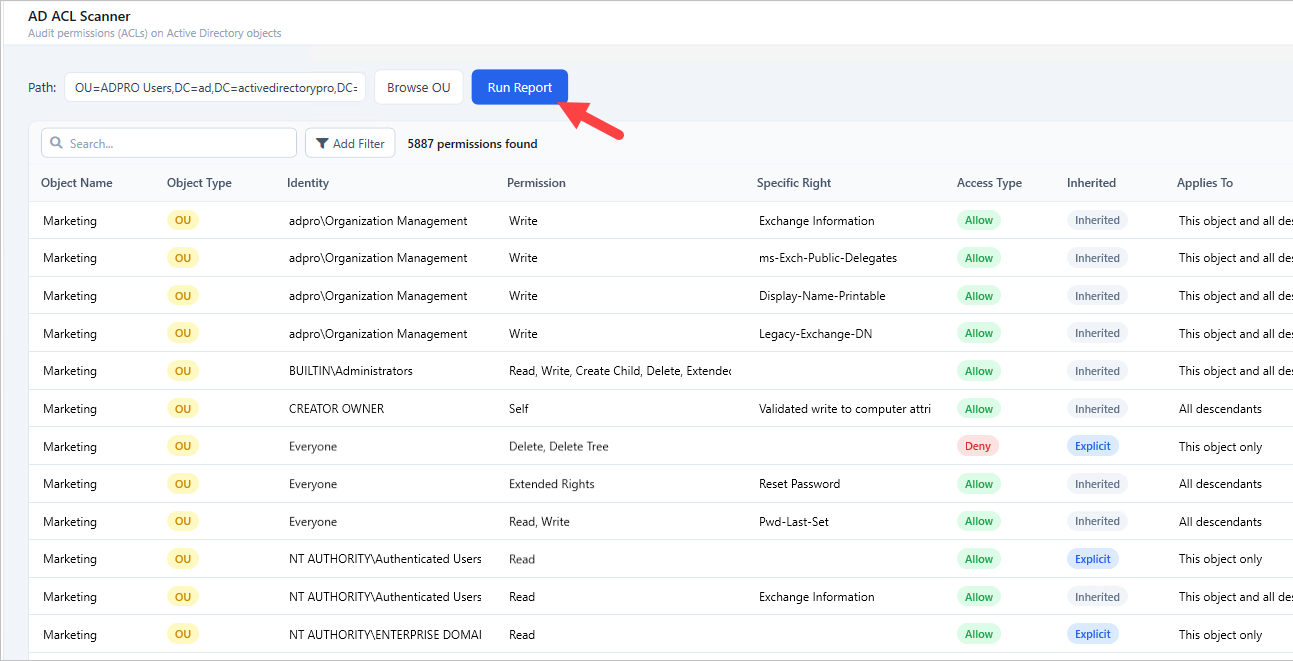Click 'Extended Rights' permission cell

click(x=552, y=484)
